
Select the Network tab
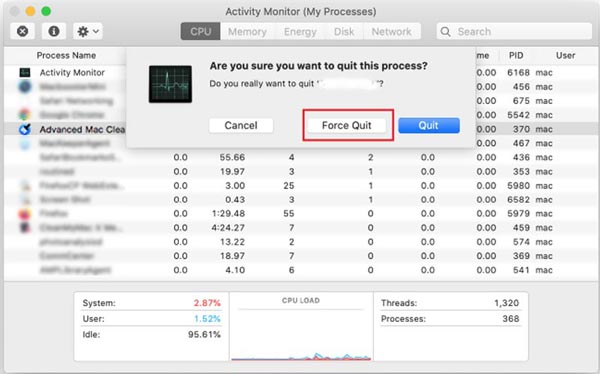391,31
